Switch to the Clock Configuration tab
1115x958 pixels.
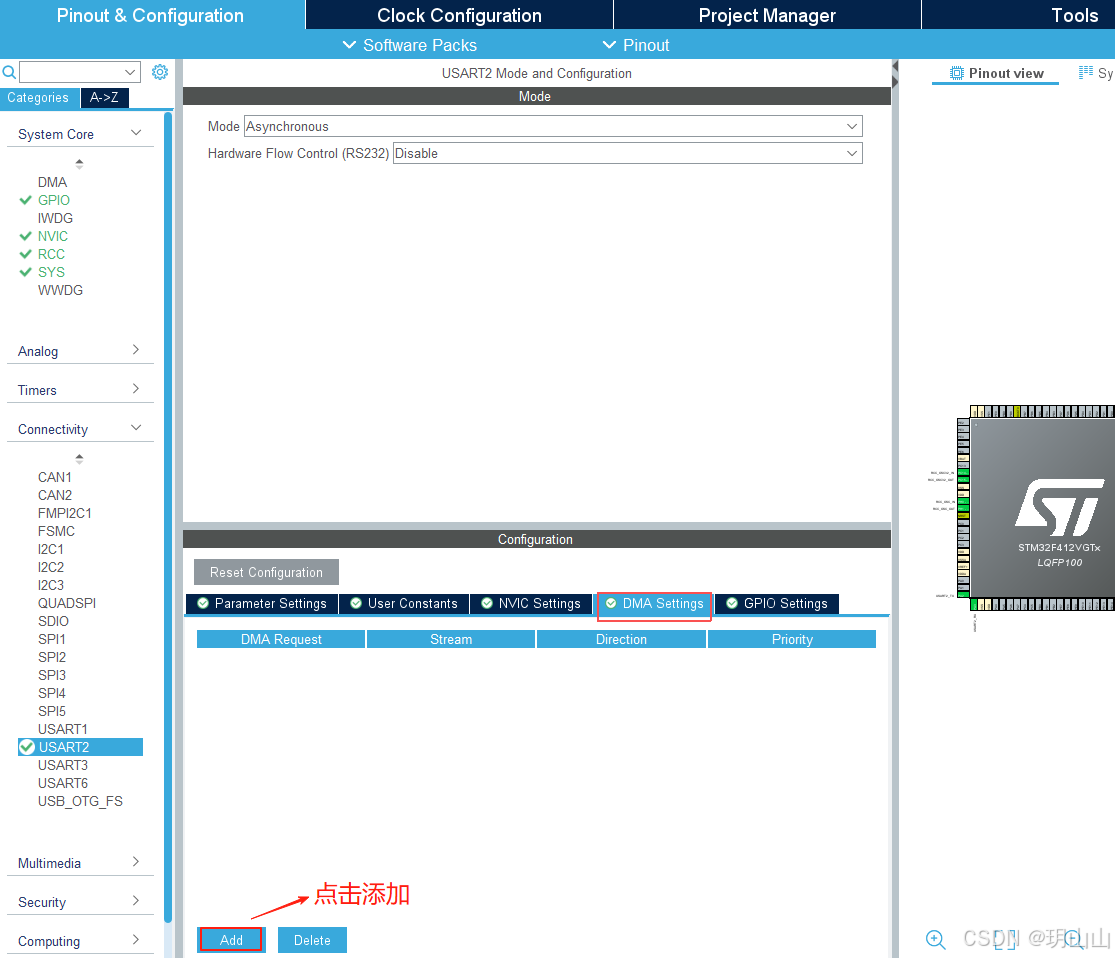[459, 15]
